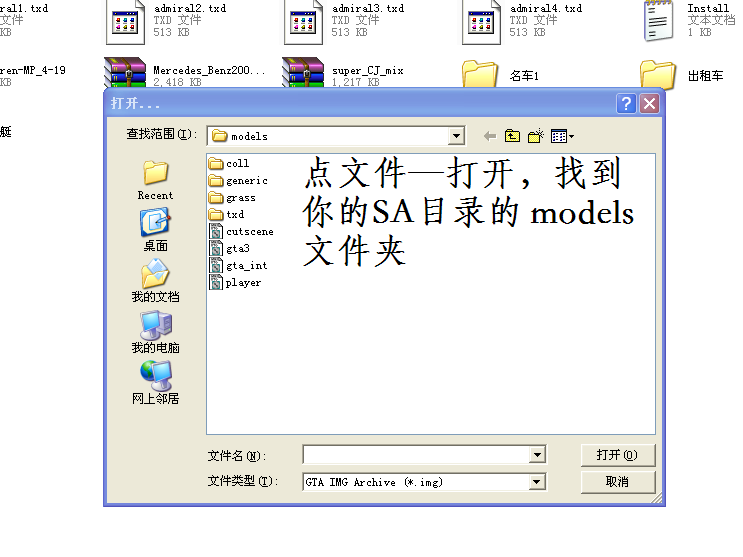Expand the 查找范围 models dropdown
The image size is (743, 557).
[x=456, y=136]
